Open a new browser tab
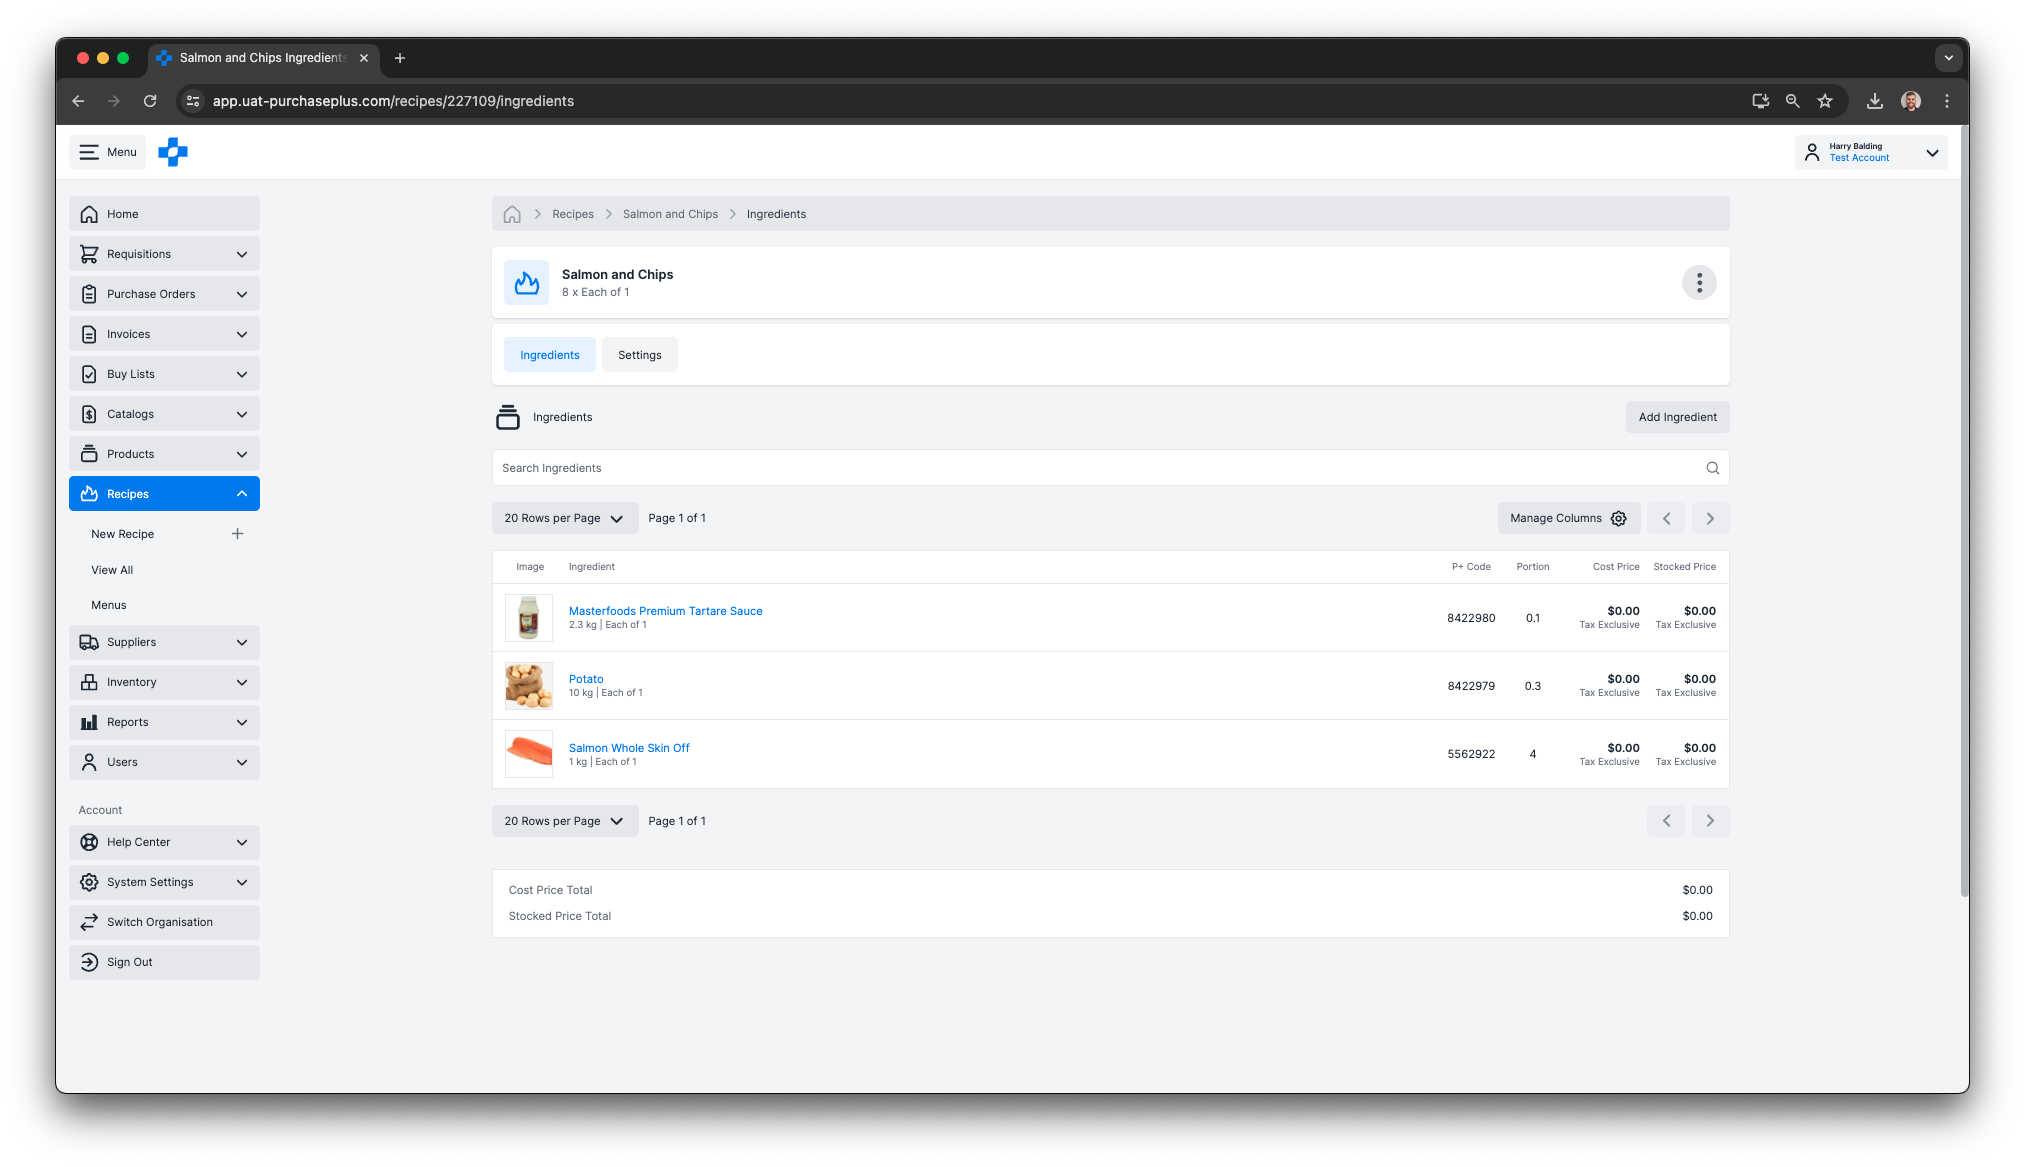The image size is (2025, 1167). [400, 58]
